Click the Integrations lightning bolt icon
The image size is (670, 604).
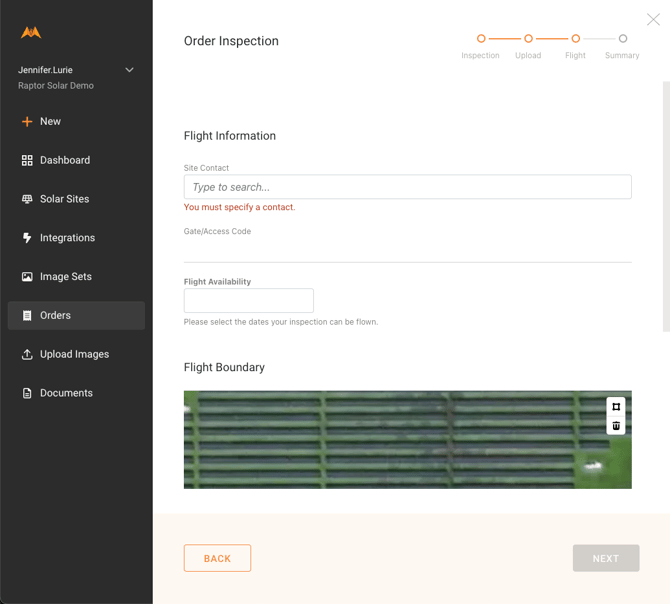pyautogui.click(x=27, y=238)
